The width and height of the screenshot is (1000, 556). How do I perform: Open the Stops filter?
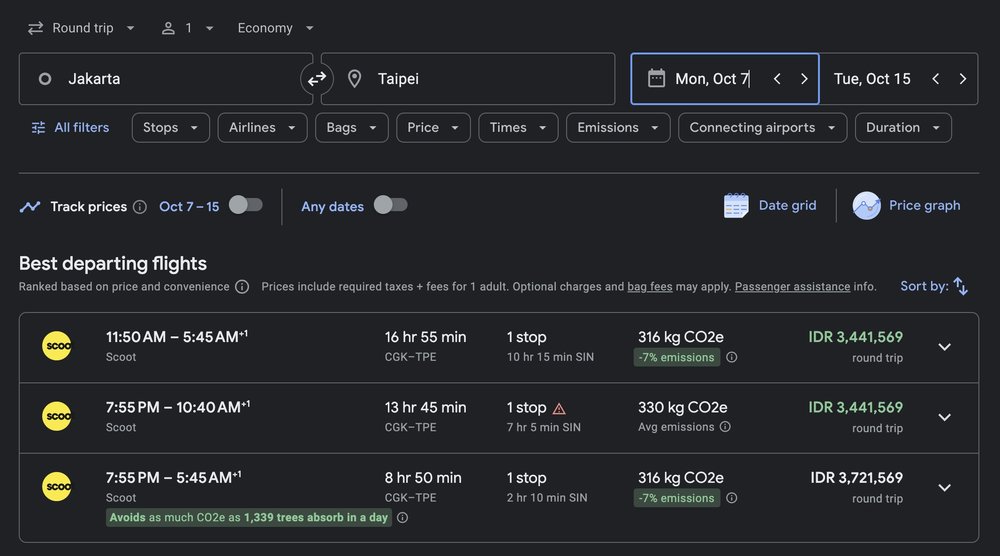pos(170,128)
